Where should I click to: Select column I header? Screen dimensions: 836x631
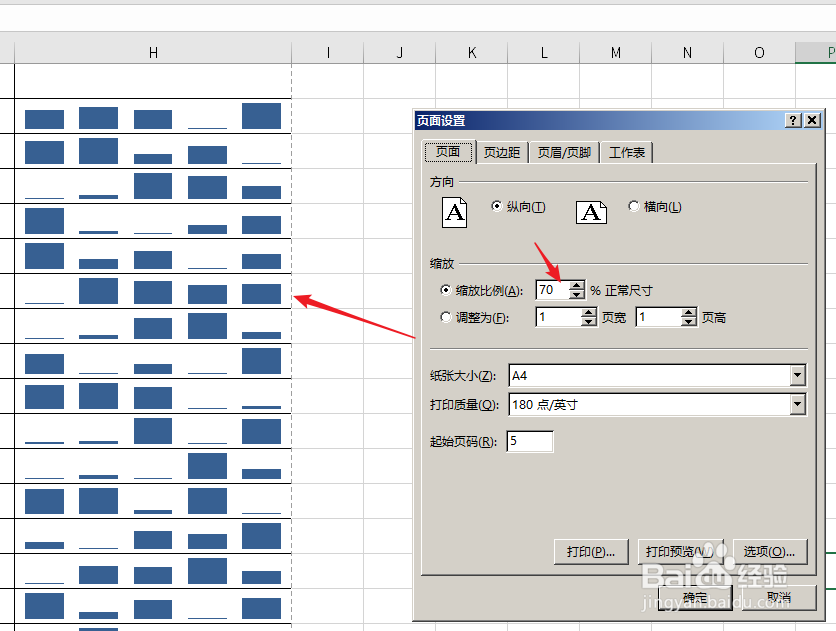328,53
